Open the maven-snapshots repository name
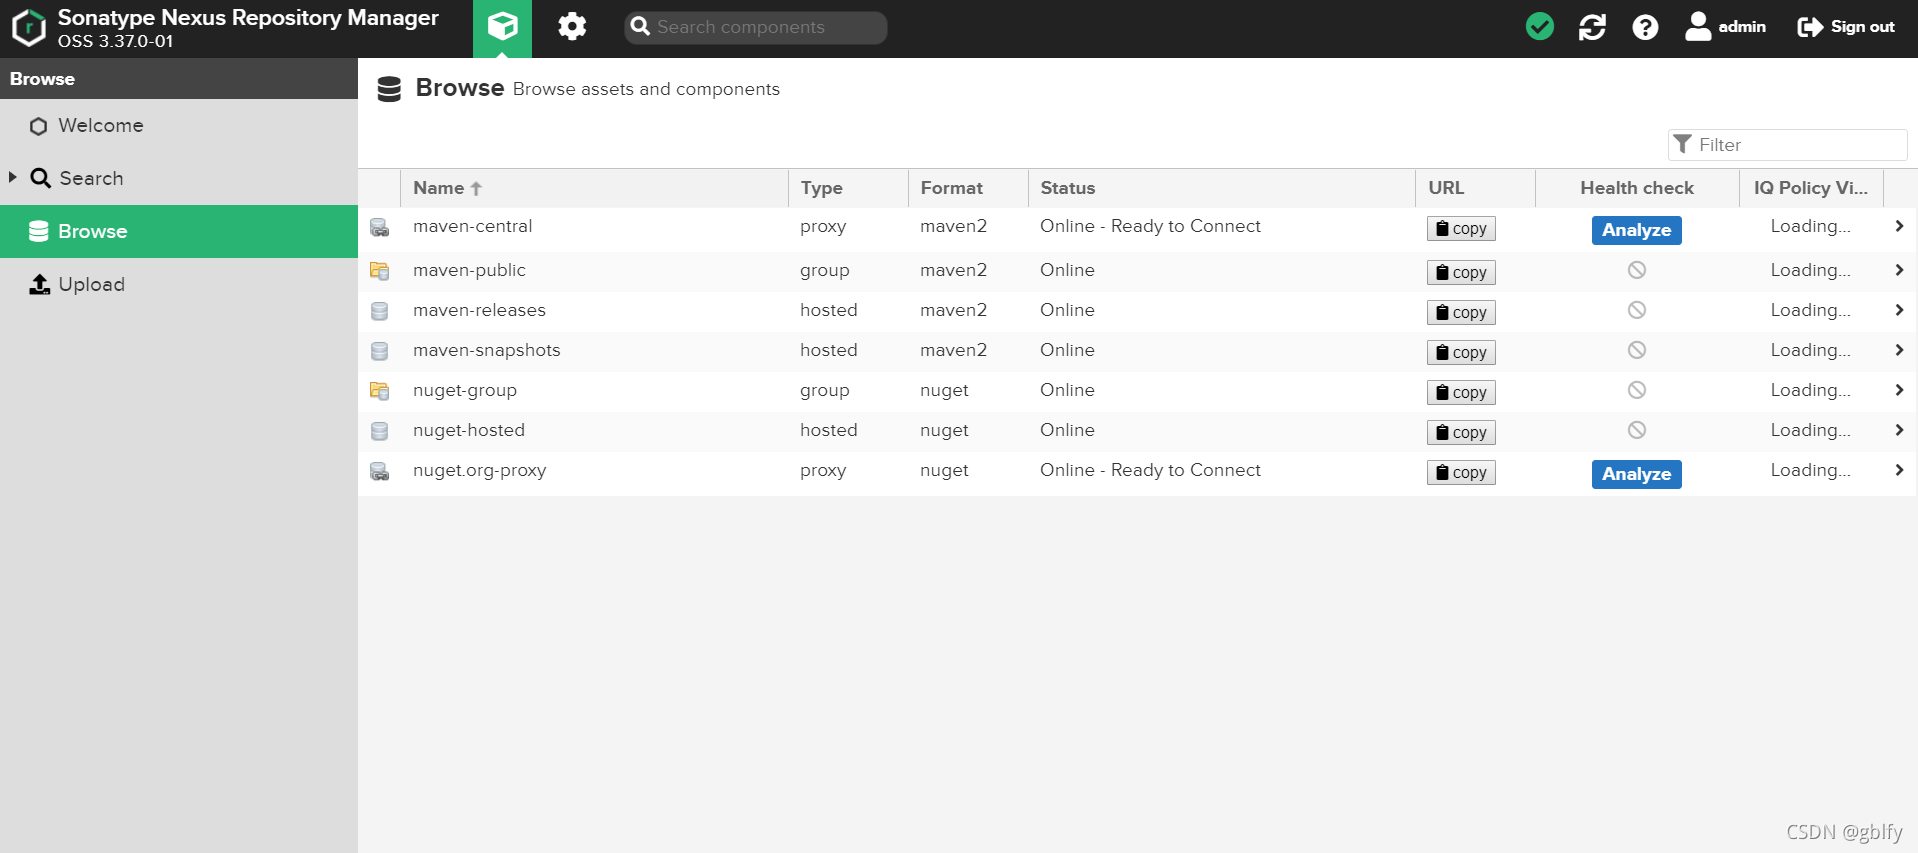The width and height of the screenshot is (1918, 853). click(x=487, y=350)
